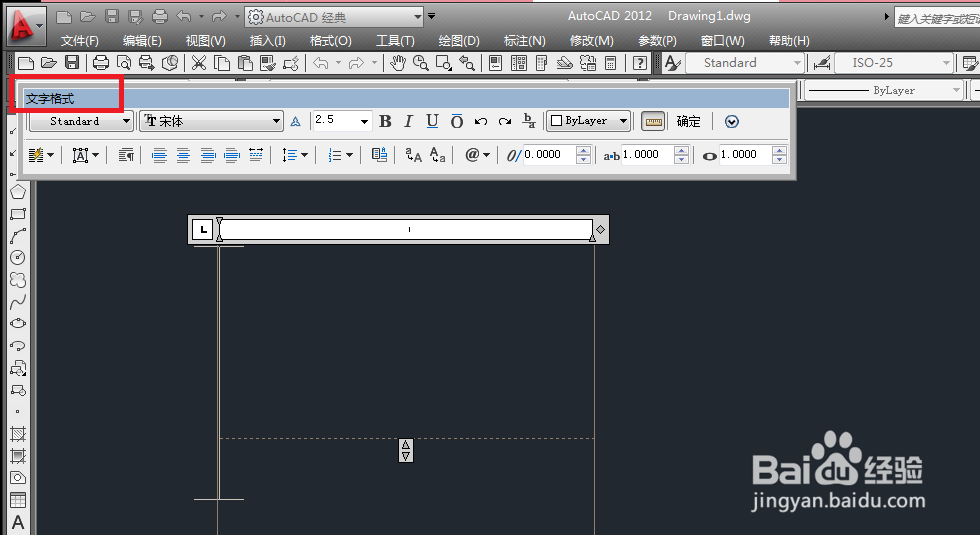
Task: Open the @ symbol insert dropdown
Action: pos(477,155)
